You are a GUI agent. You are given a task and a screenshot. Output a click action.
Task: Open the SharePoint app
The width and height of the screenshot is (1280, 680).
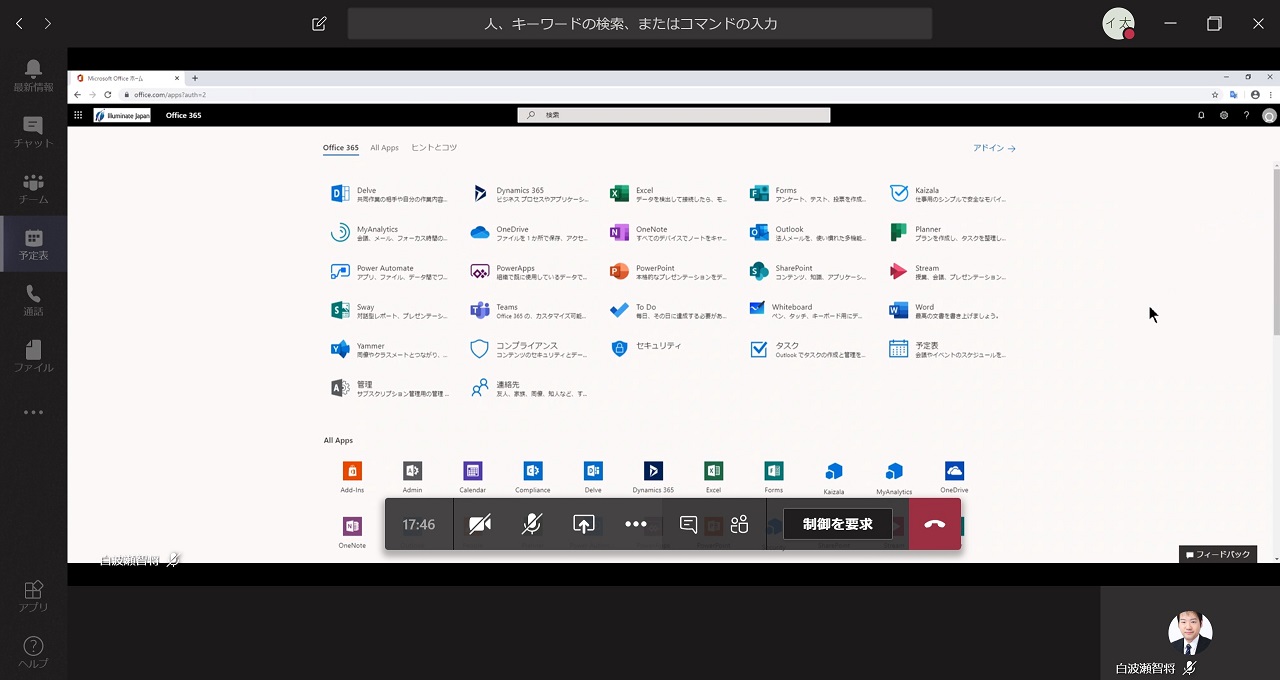pyautogui.click(x=808, y=272)
